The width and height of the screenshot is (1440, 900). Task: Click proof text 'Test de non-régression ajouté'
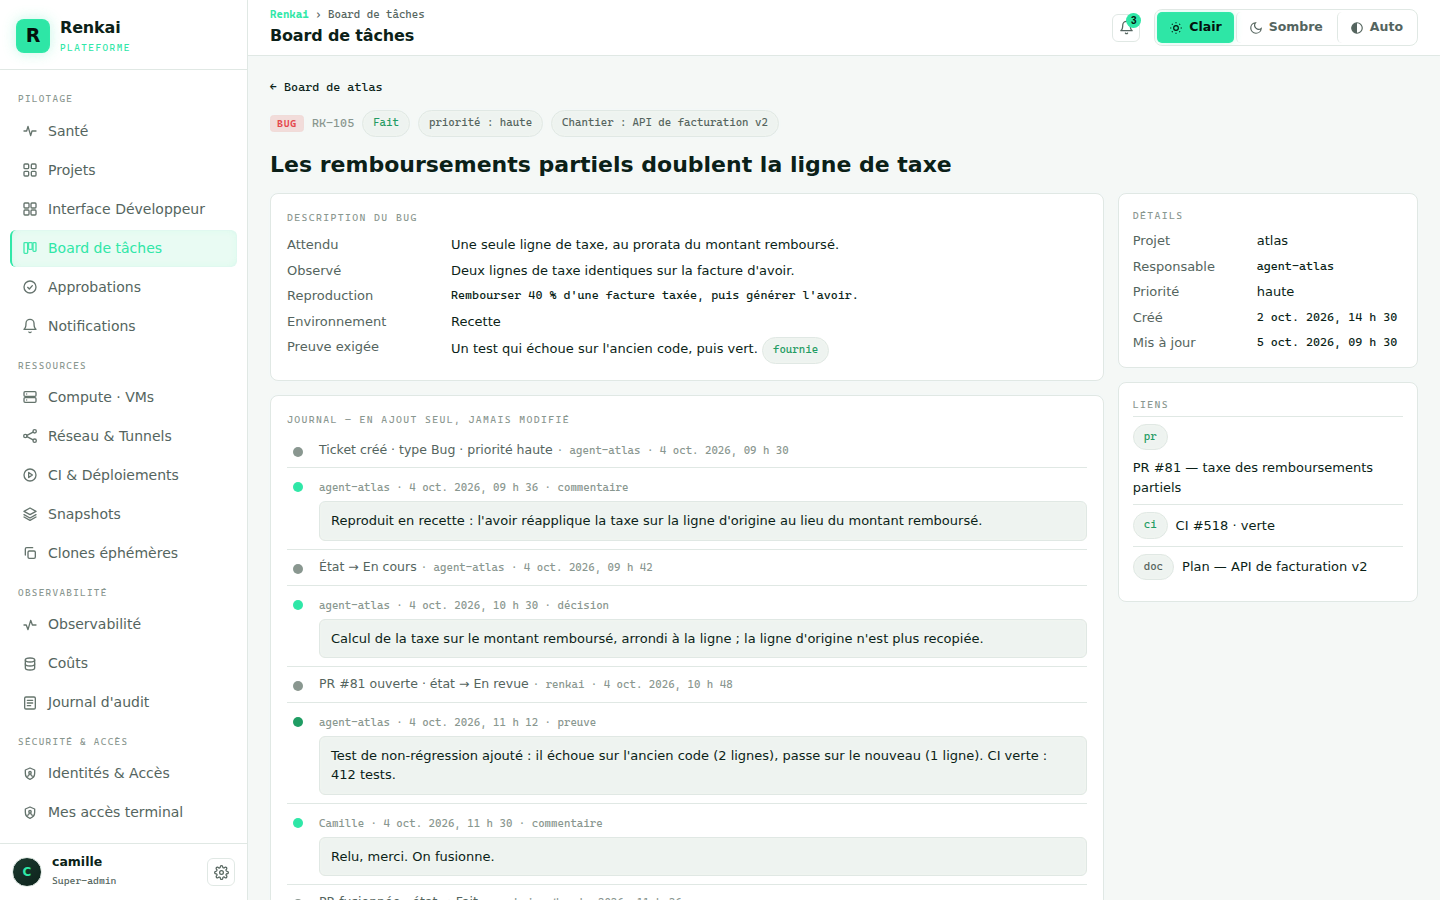click(702, 765)
